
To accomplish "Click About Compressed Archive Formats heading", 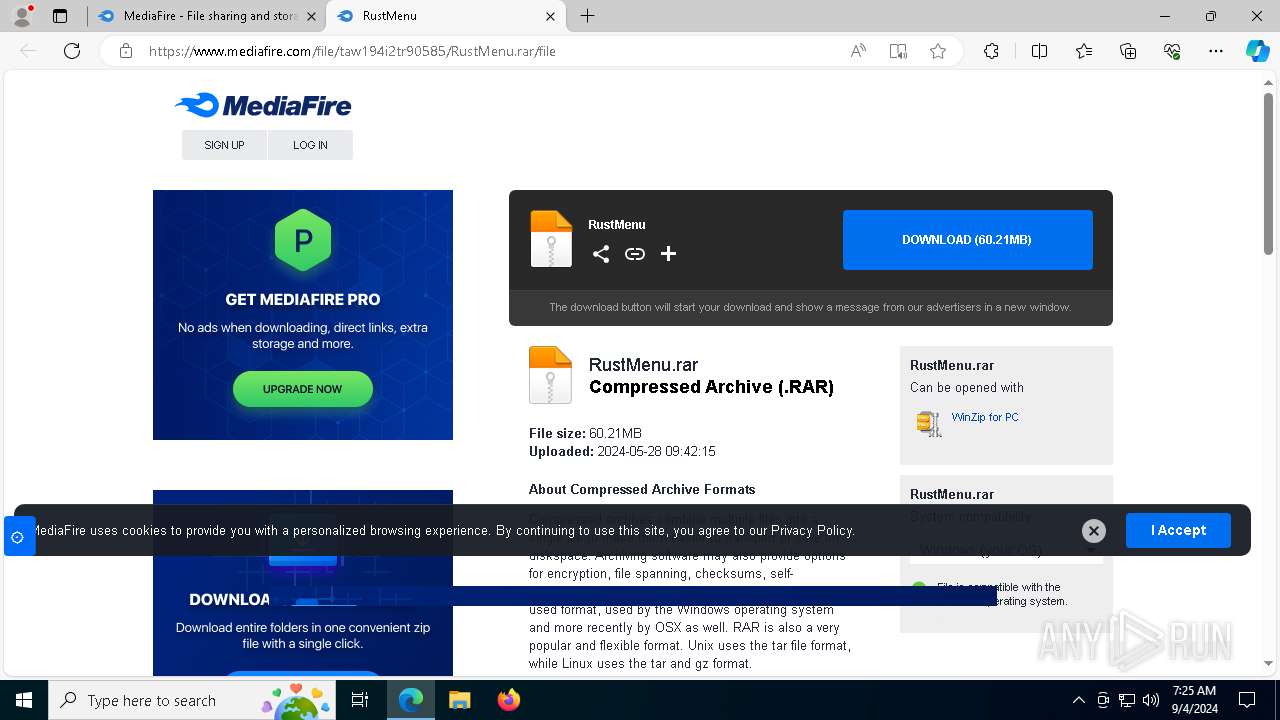I will [x=642, y=489].
